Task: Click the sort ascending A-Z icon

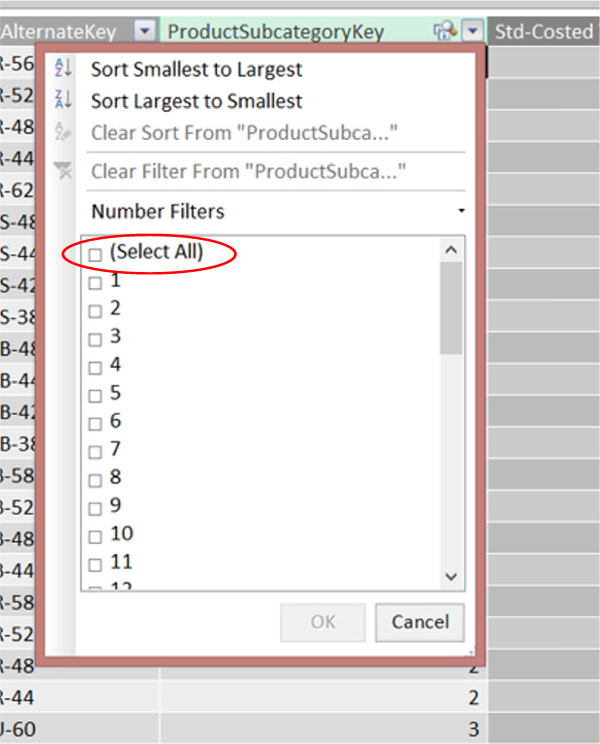Action: point(63,69)
